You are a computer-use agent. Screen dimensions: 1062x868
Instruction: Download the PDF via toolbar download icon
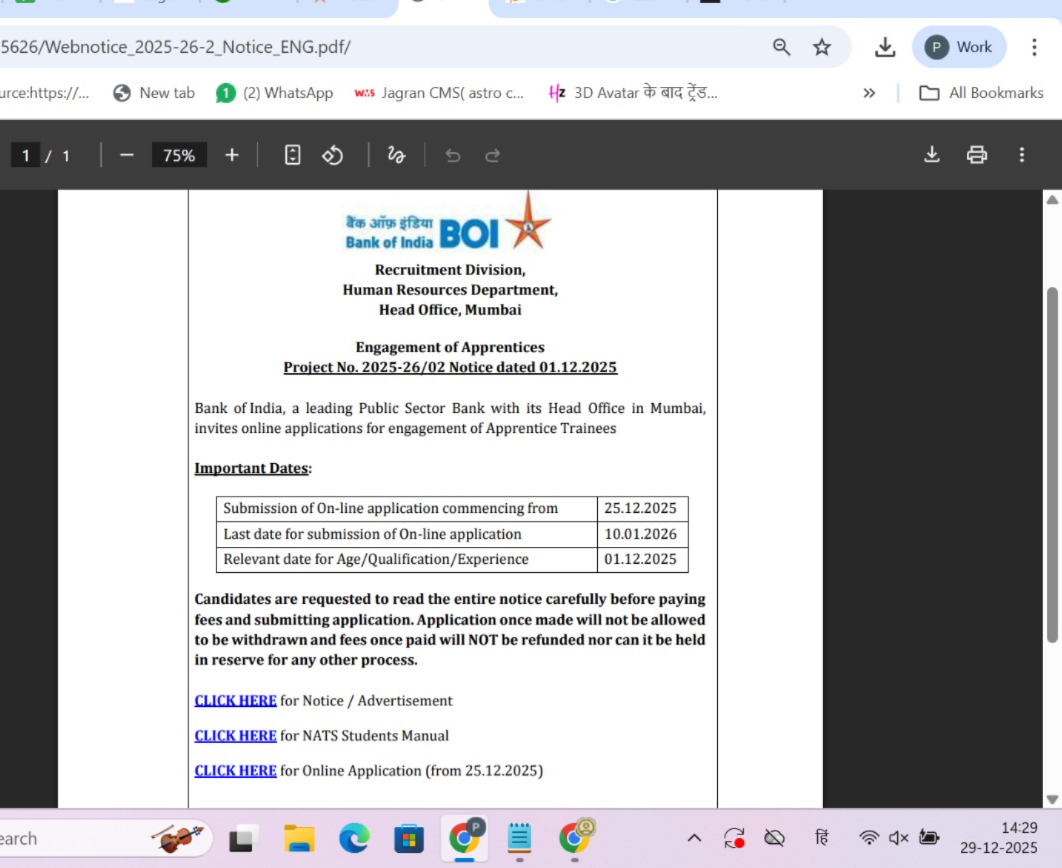932,155
